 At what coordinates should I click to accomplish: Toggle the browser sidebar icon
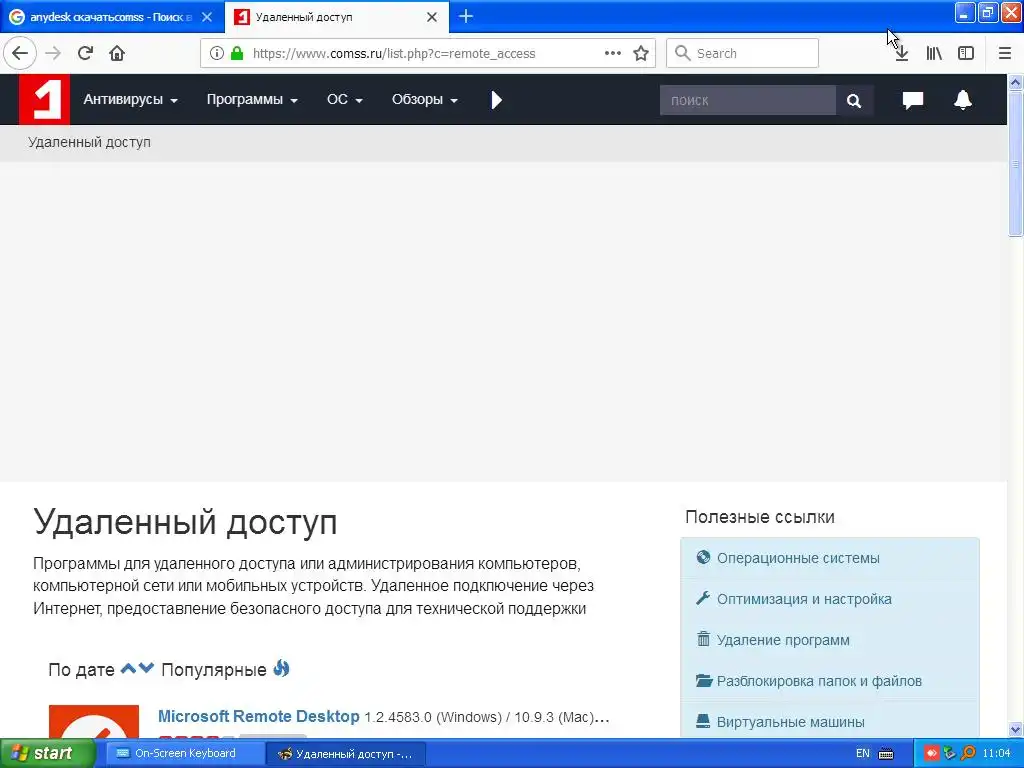966,54
